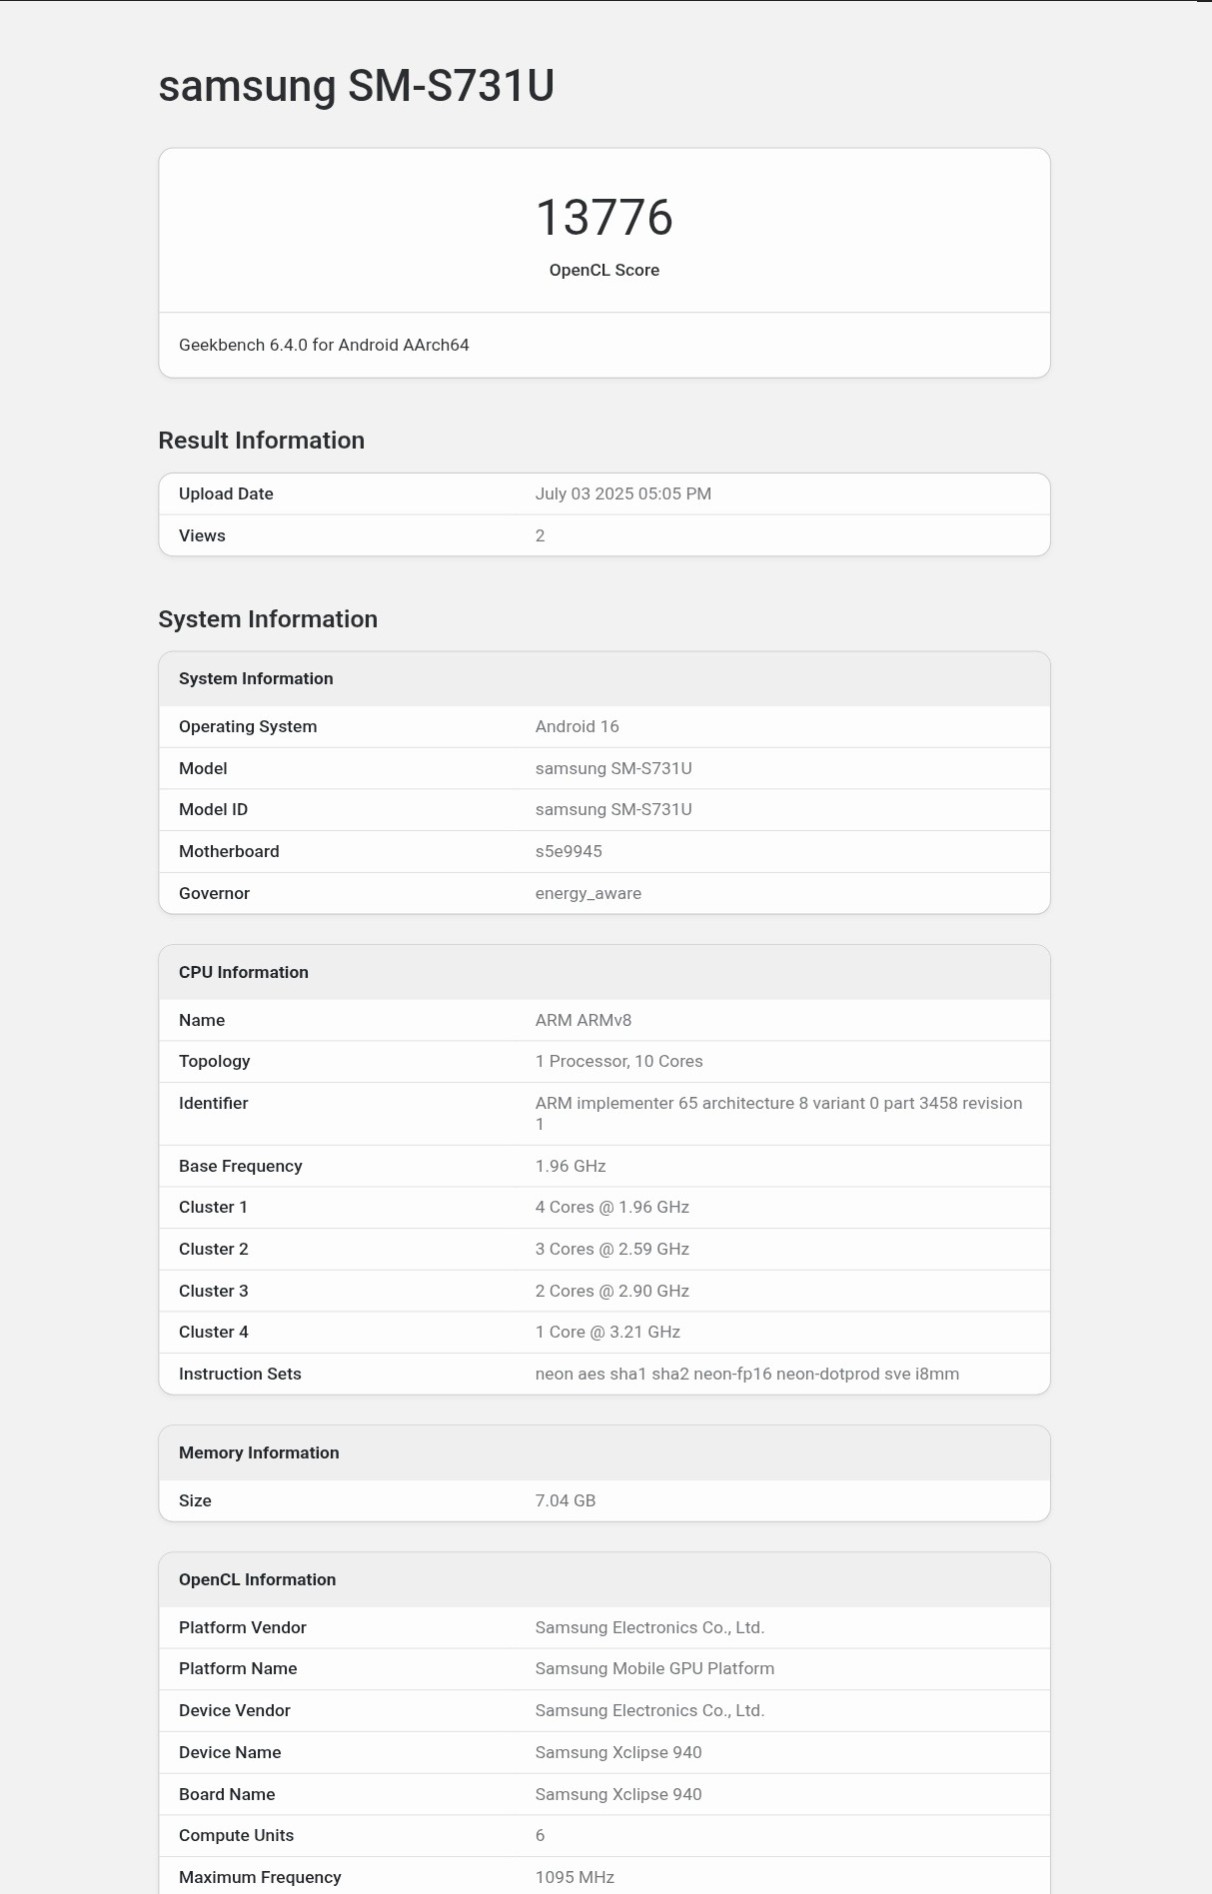Select Cluster 4 value 1 Core @ 3.21 GHz
1212x1894 pixels.
[x=608, y=1333]
